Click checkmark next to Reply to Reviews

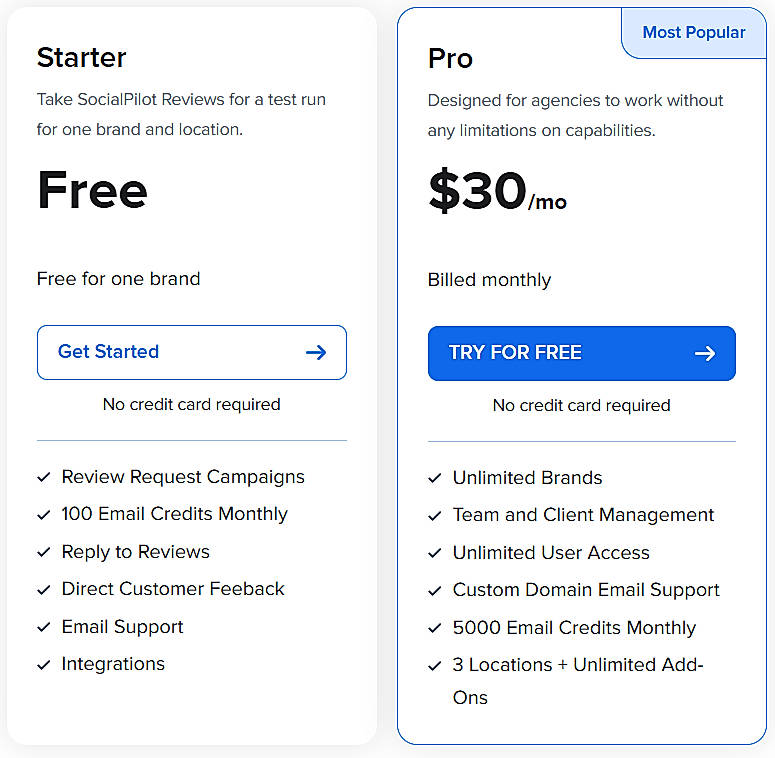[x=44, y=553]
